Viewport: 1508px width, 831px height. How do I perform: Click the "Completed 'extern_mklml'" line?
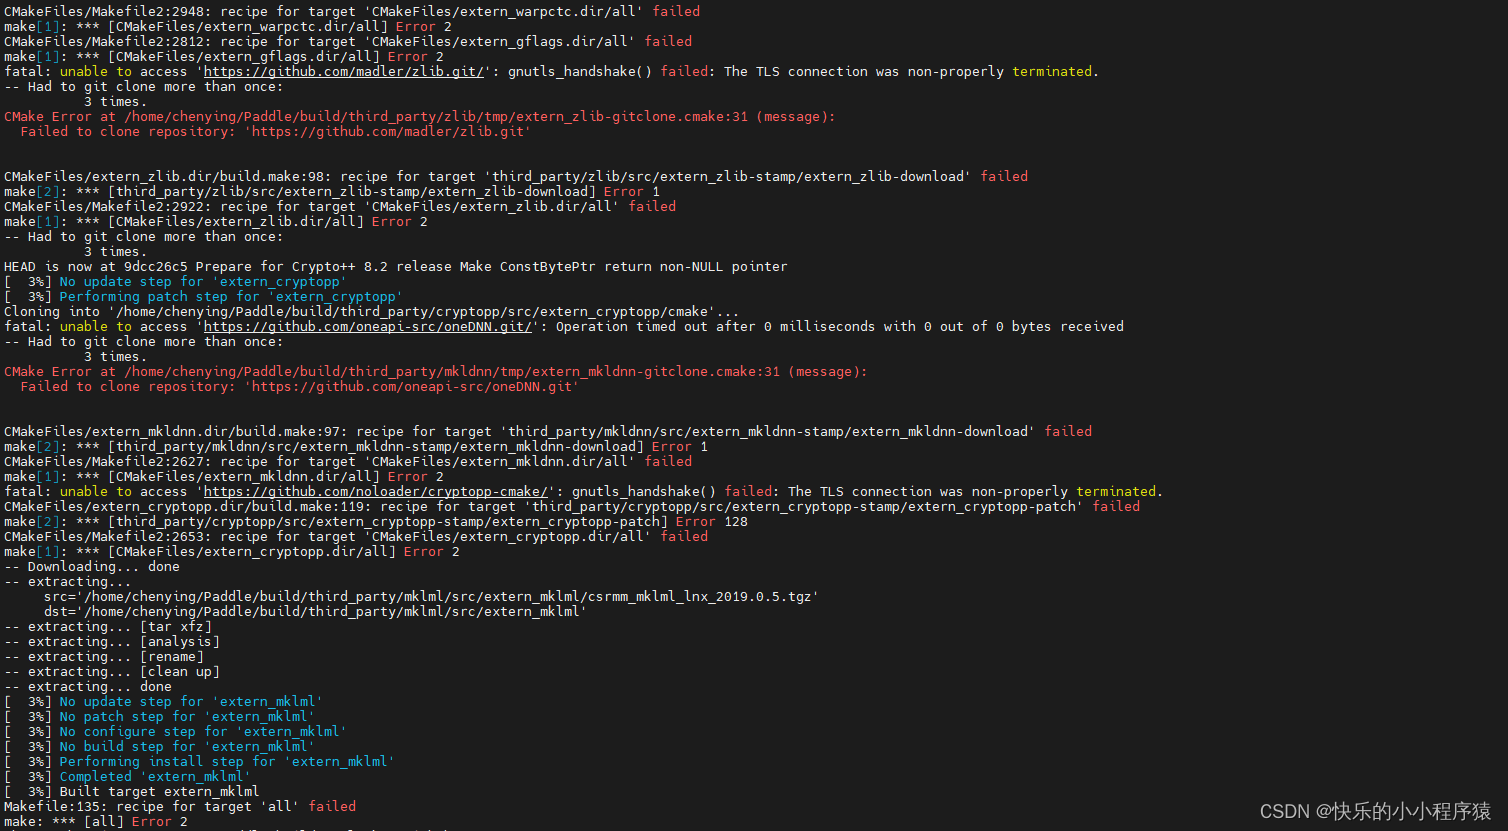(x=128, y=777)
